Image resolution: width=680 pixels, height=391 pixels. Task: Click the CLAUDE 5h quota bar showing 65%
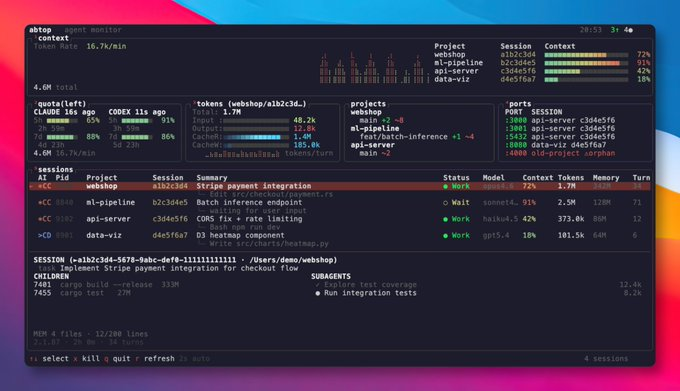[x=62, y=121]
